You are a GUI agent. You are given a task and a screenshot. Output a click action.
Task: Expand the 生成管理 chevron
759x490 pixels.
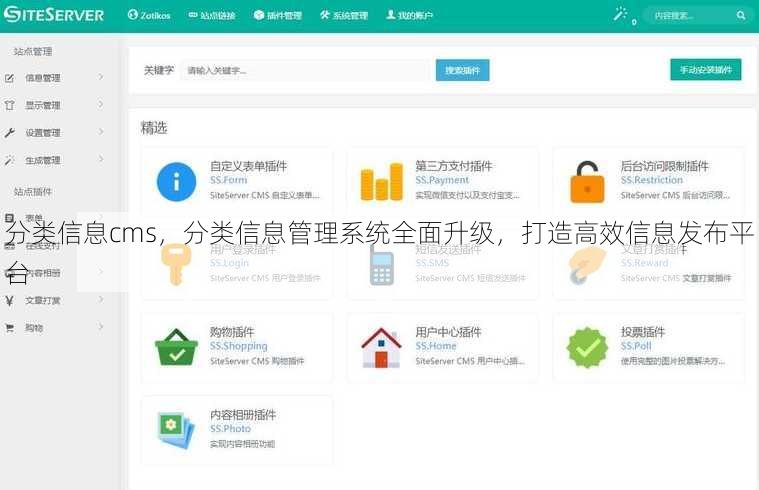coord(100,159)
